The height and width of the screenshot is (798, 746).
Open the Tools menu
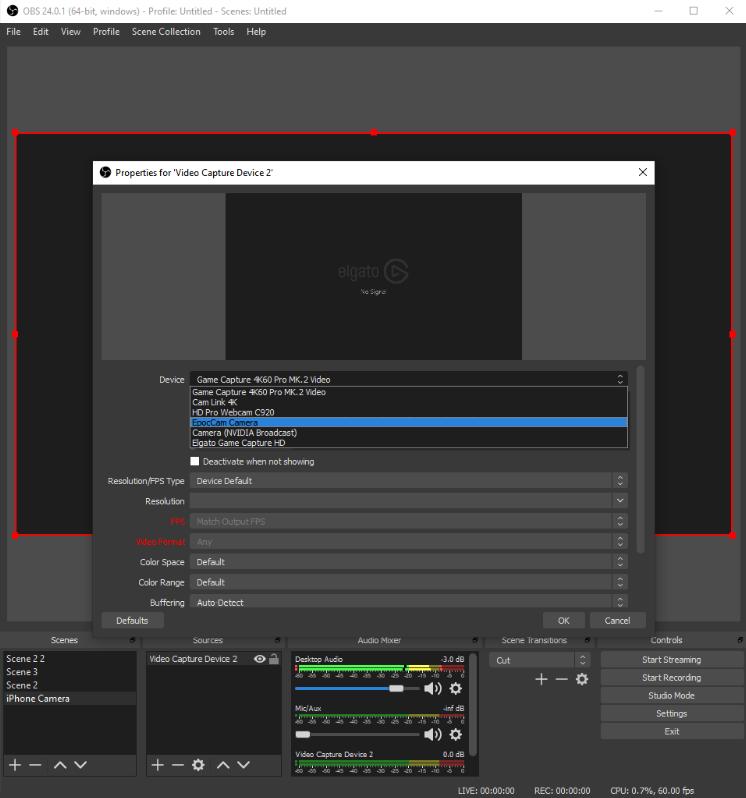[223, 32]
